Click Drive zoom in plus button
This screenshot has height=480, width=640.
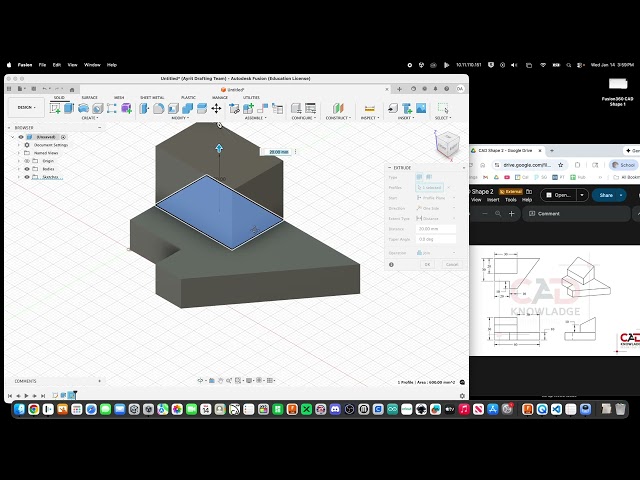pyautogui.click(x=511, y=213)
